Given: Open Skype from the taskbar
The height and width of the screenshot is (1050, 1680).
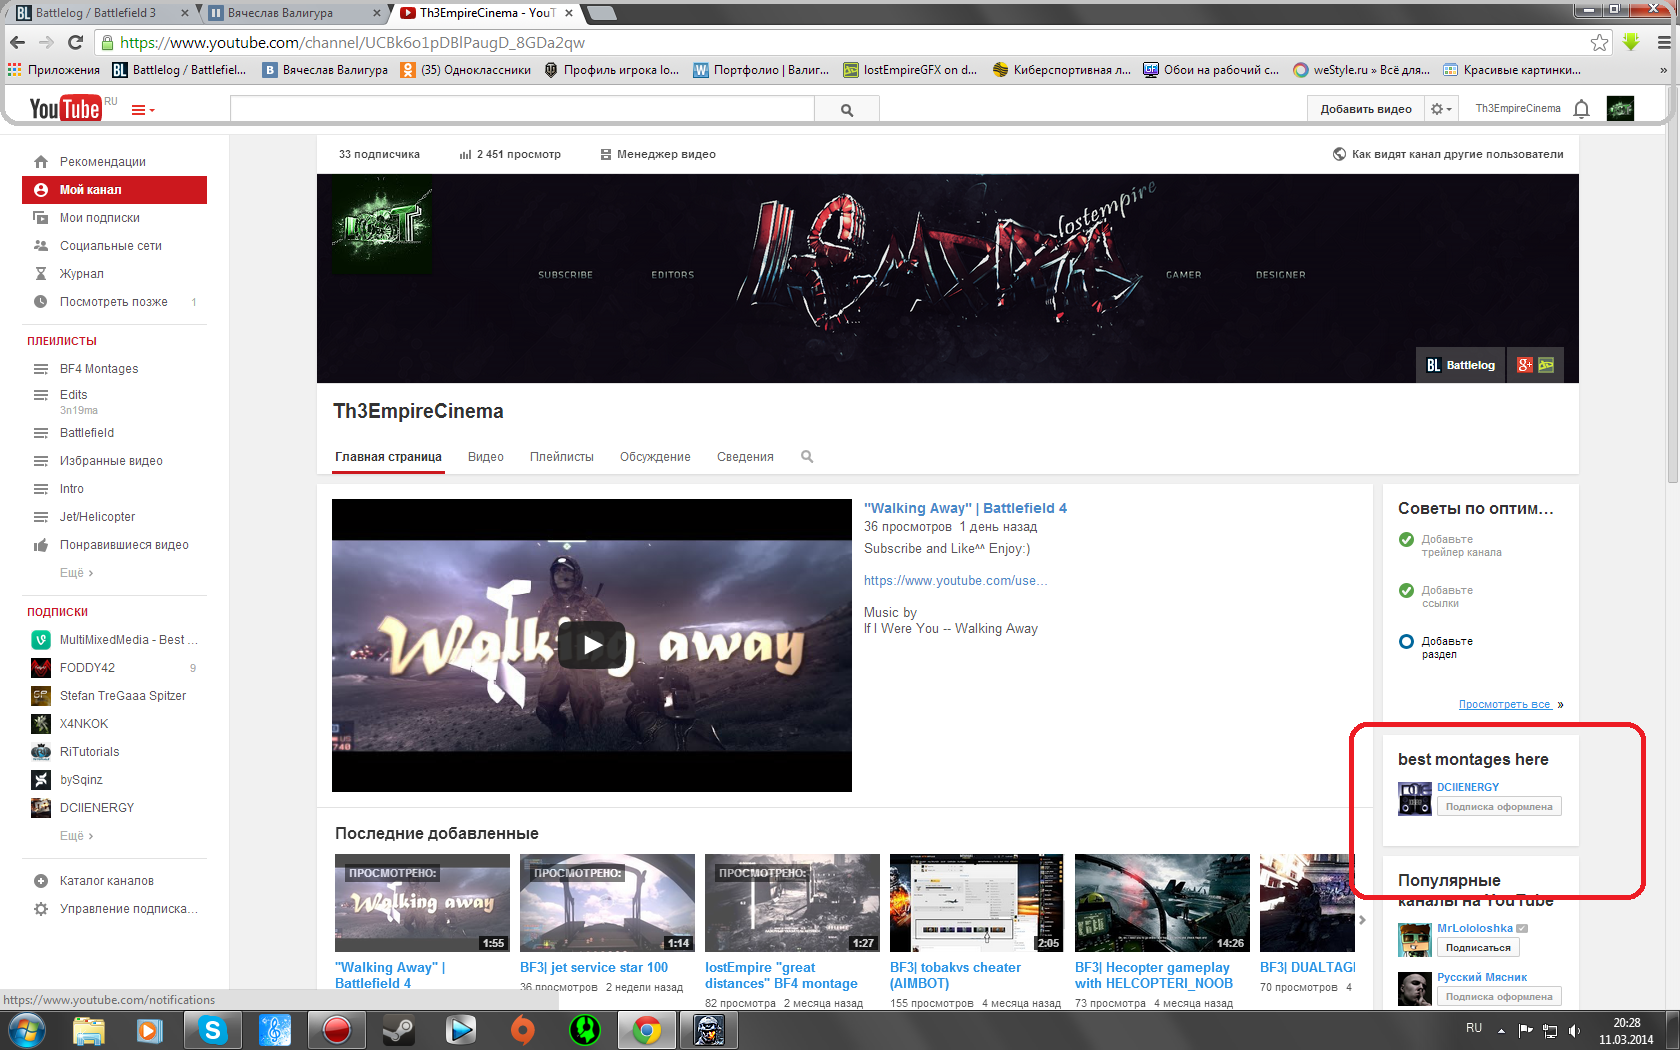Looking at the screenshot, I should [x=213, y=1029].
